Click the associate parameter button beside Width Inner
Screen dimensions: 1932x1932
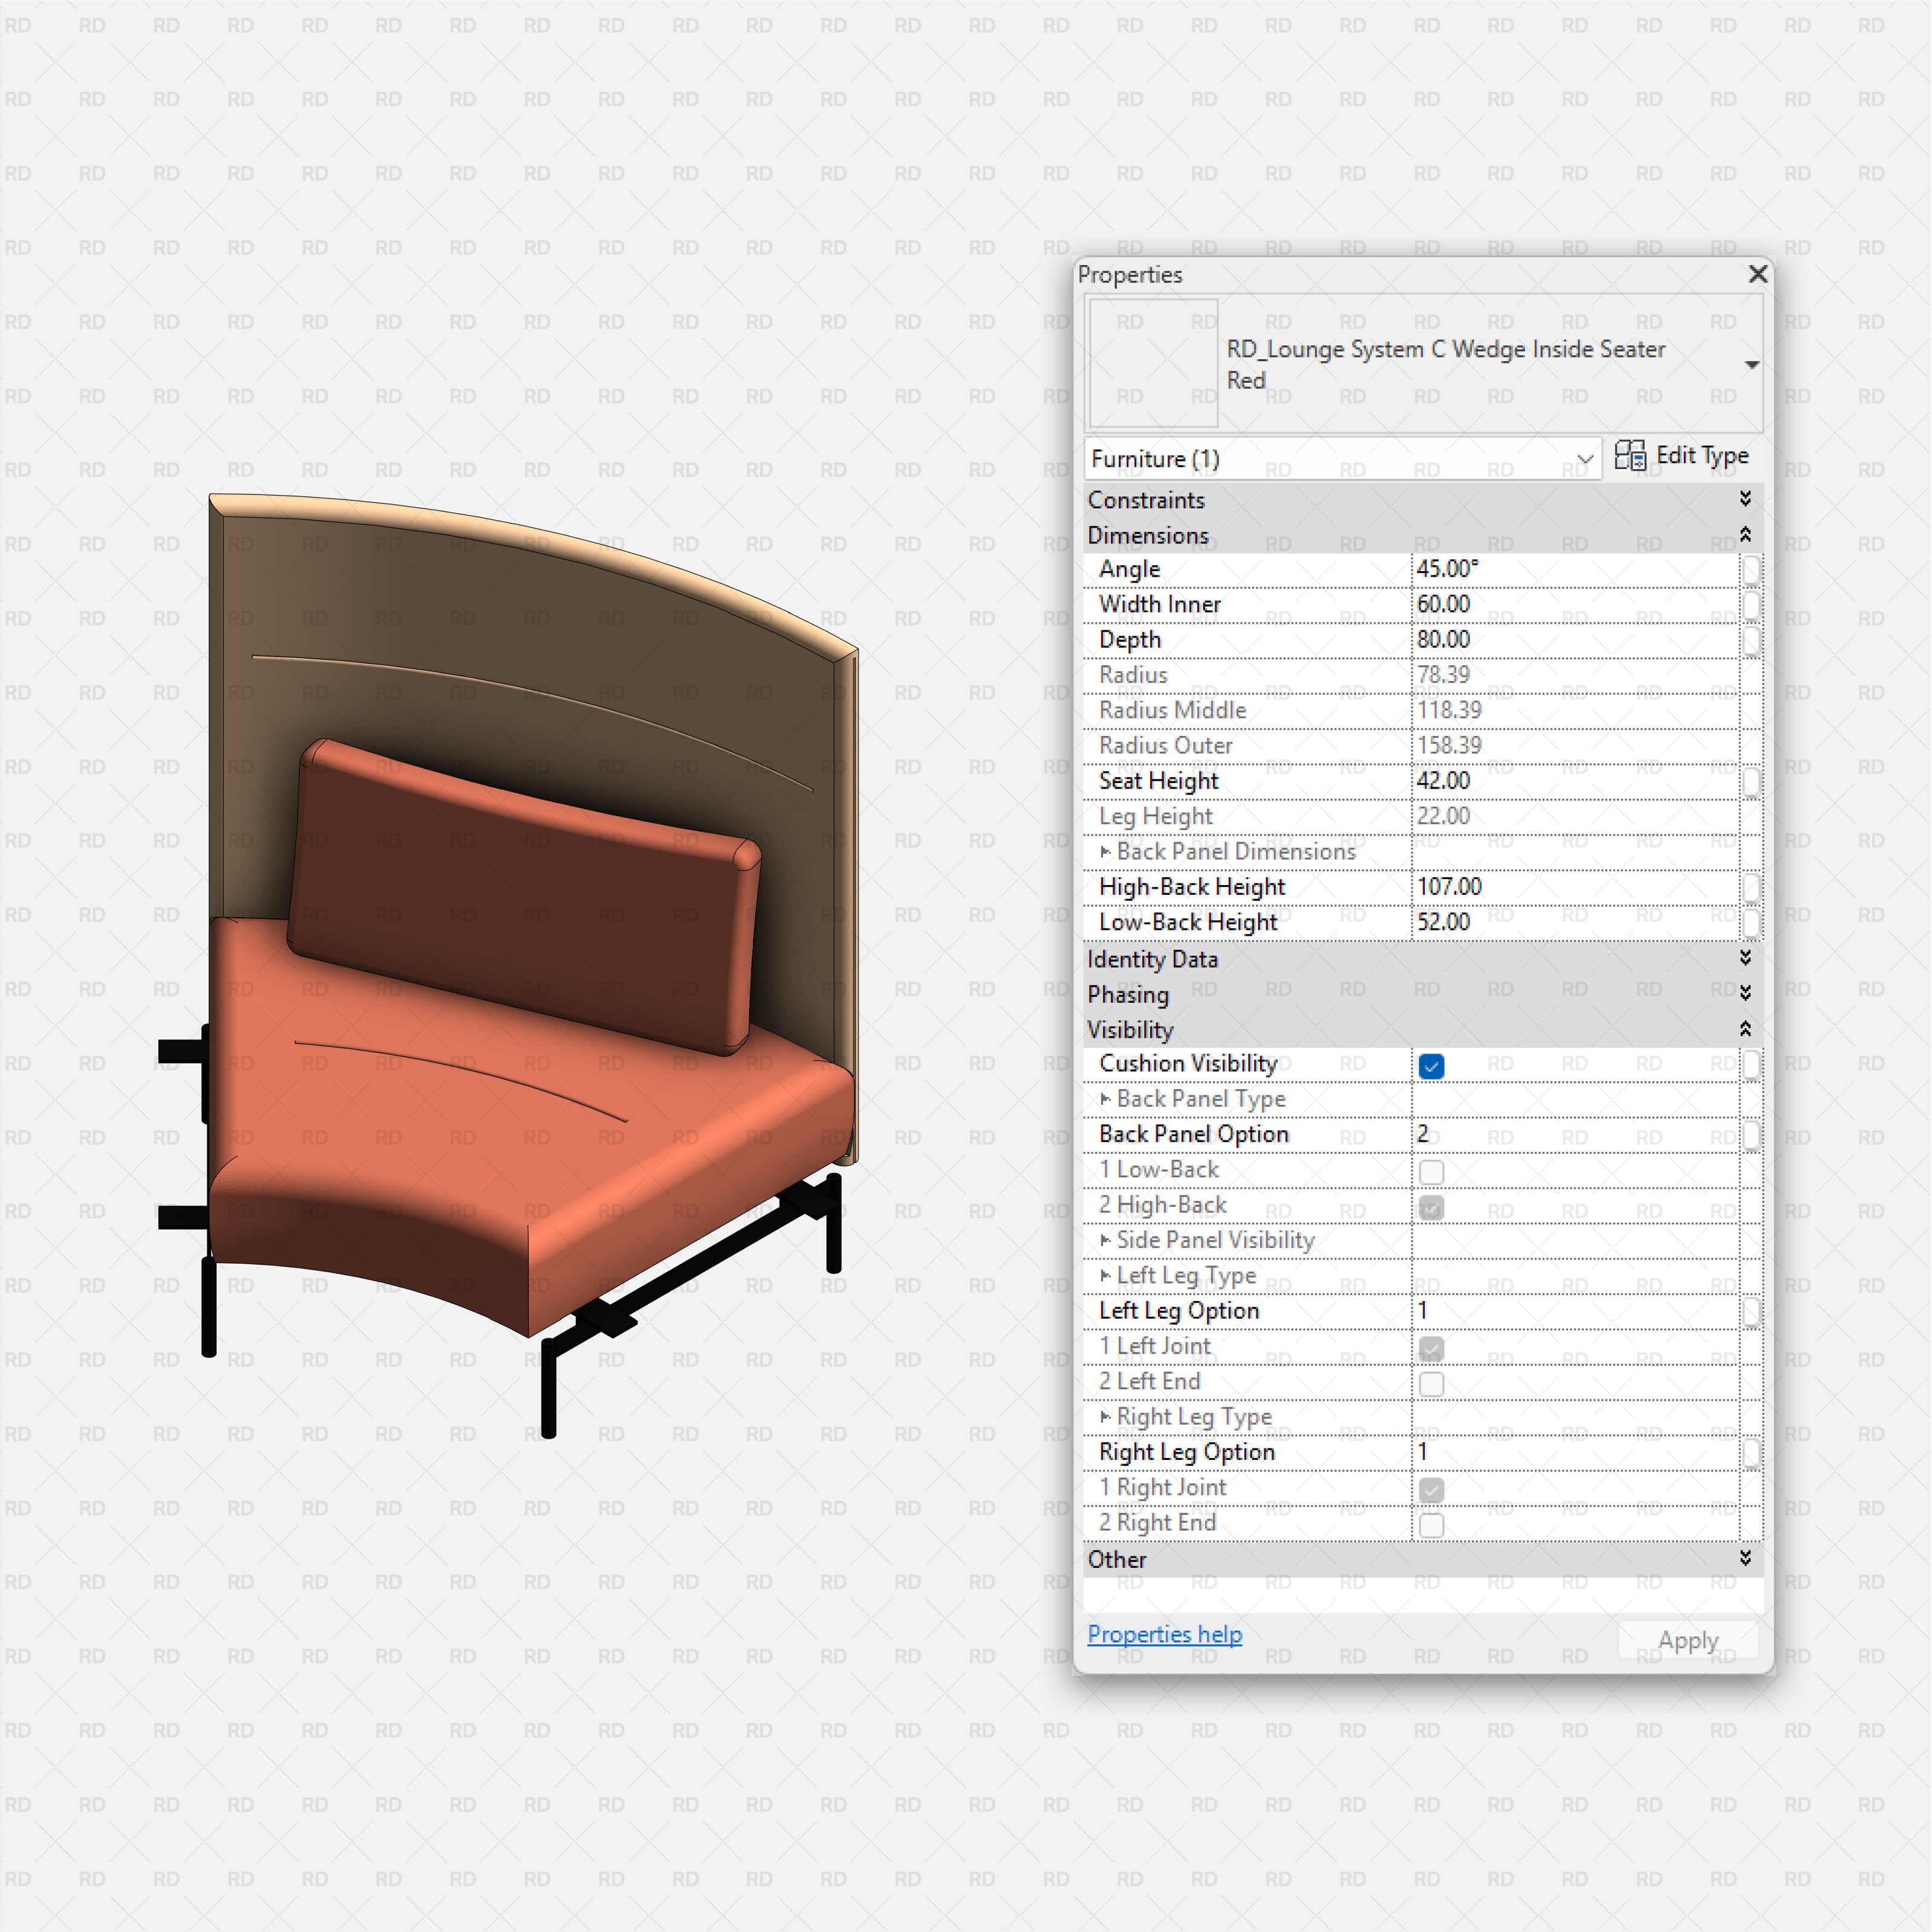[x=1751, y=604]
